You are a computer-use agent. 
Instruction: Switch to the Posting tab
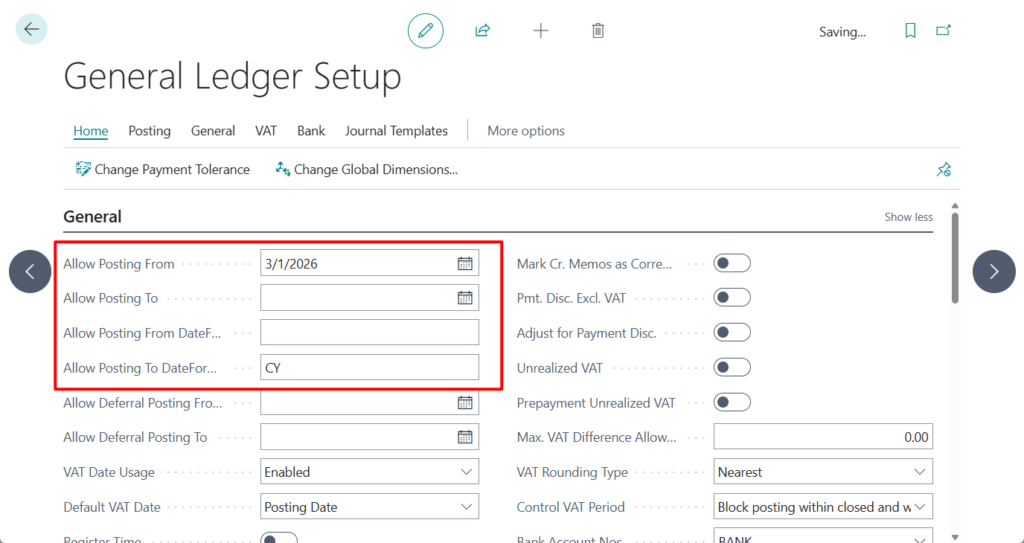coord(149,131)
